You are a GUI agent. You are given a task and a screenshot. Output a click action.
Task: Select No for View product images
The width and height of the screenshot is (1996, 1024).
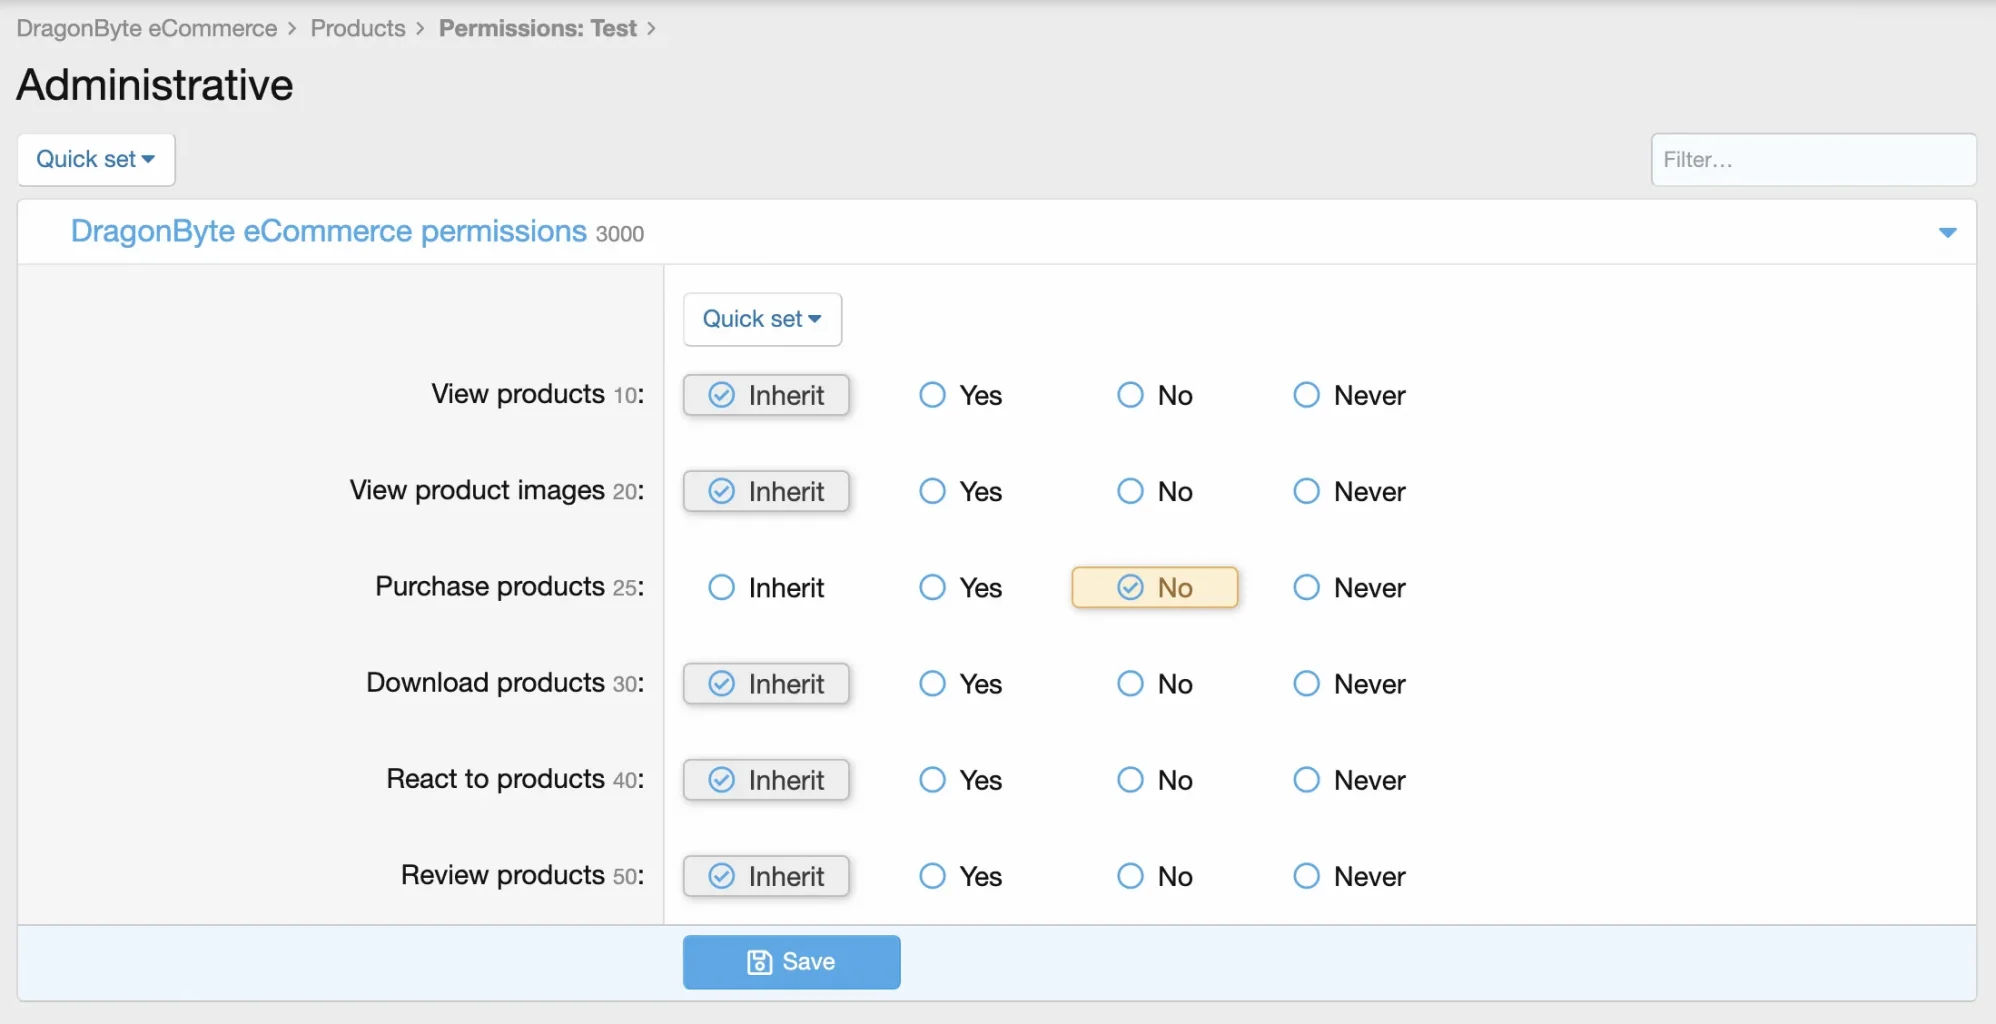[1155, 491]
